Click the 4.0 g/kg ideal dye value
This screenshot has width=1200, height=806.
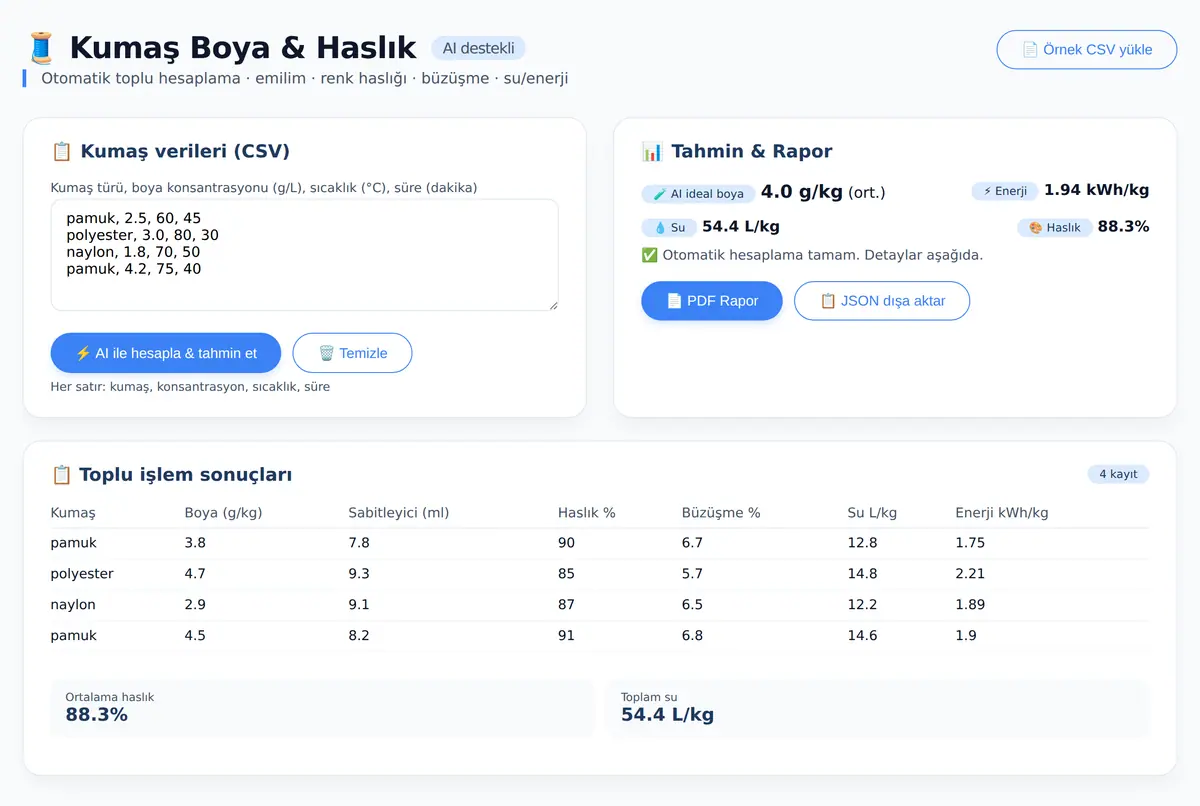[802, 192]
